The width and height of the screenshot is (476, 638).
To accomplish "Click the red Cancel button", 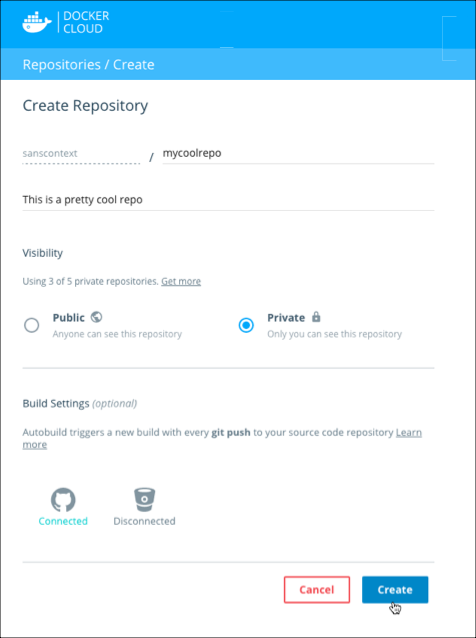I will coord(317,590).
